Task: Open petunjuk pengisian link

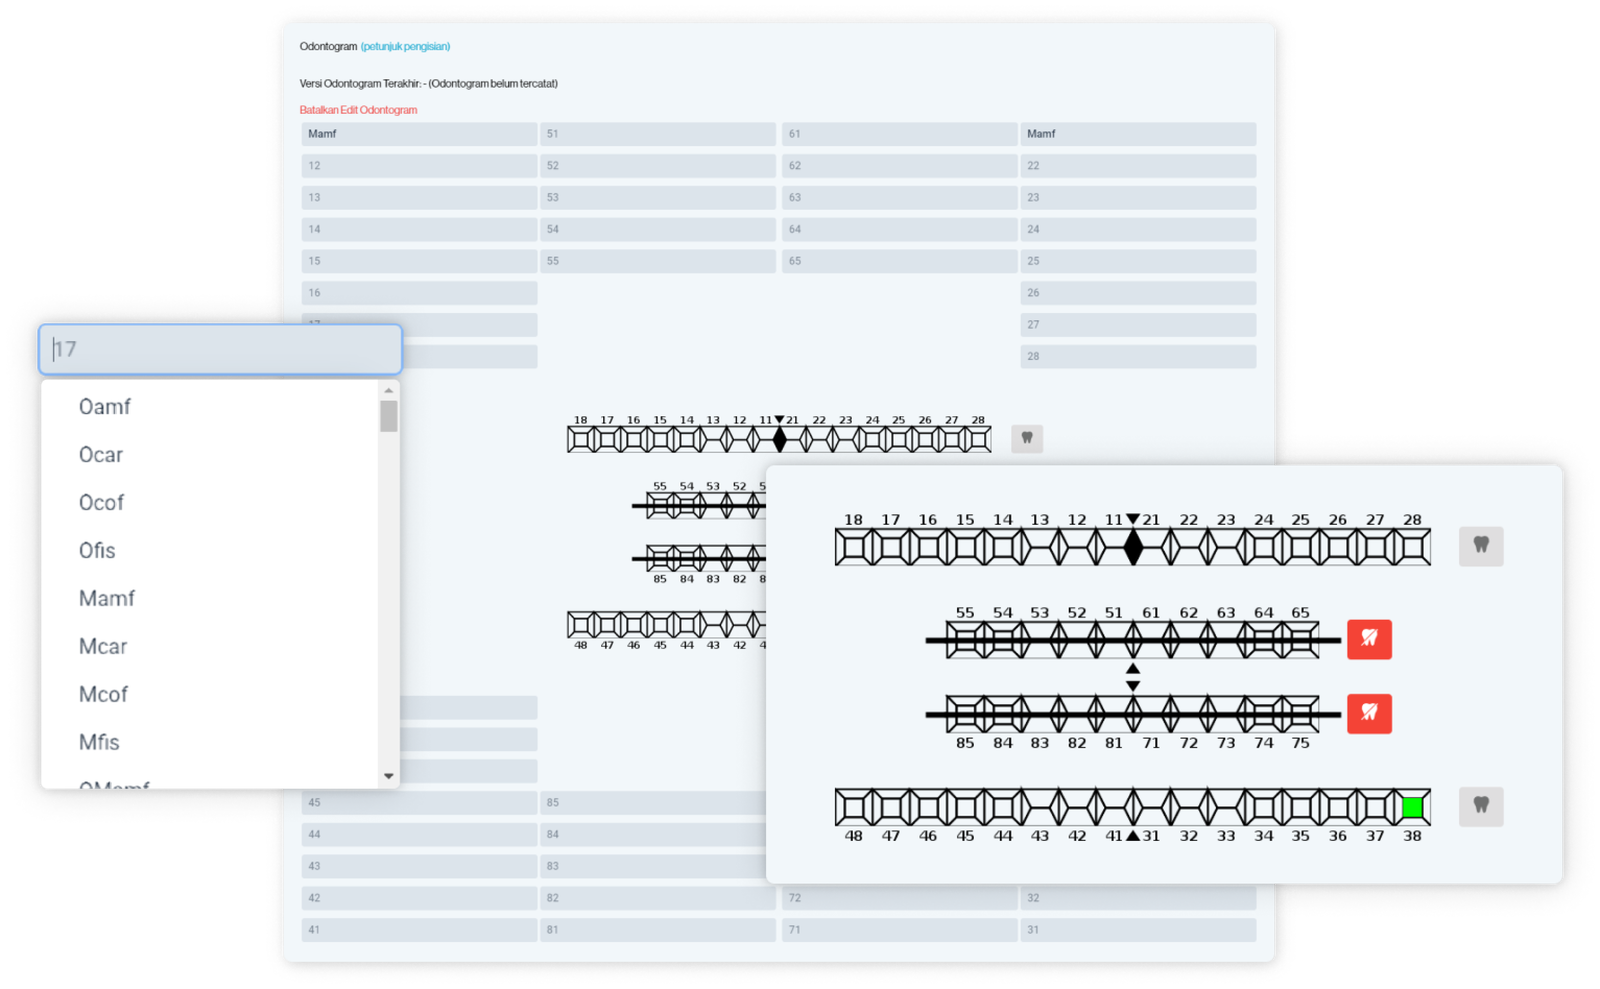Action: pos(405,46)
